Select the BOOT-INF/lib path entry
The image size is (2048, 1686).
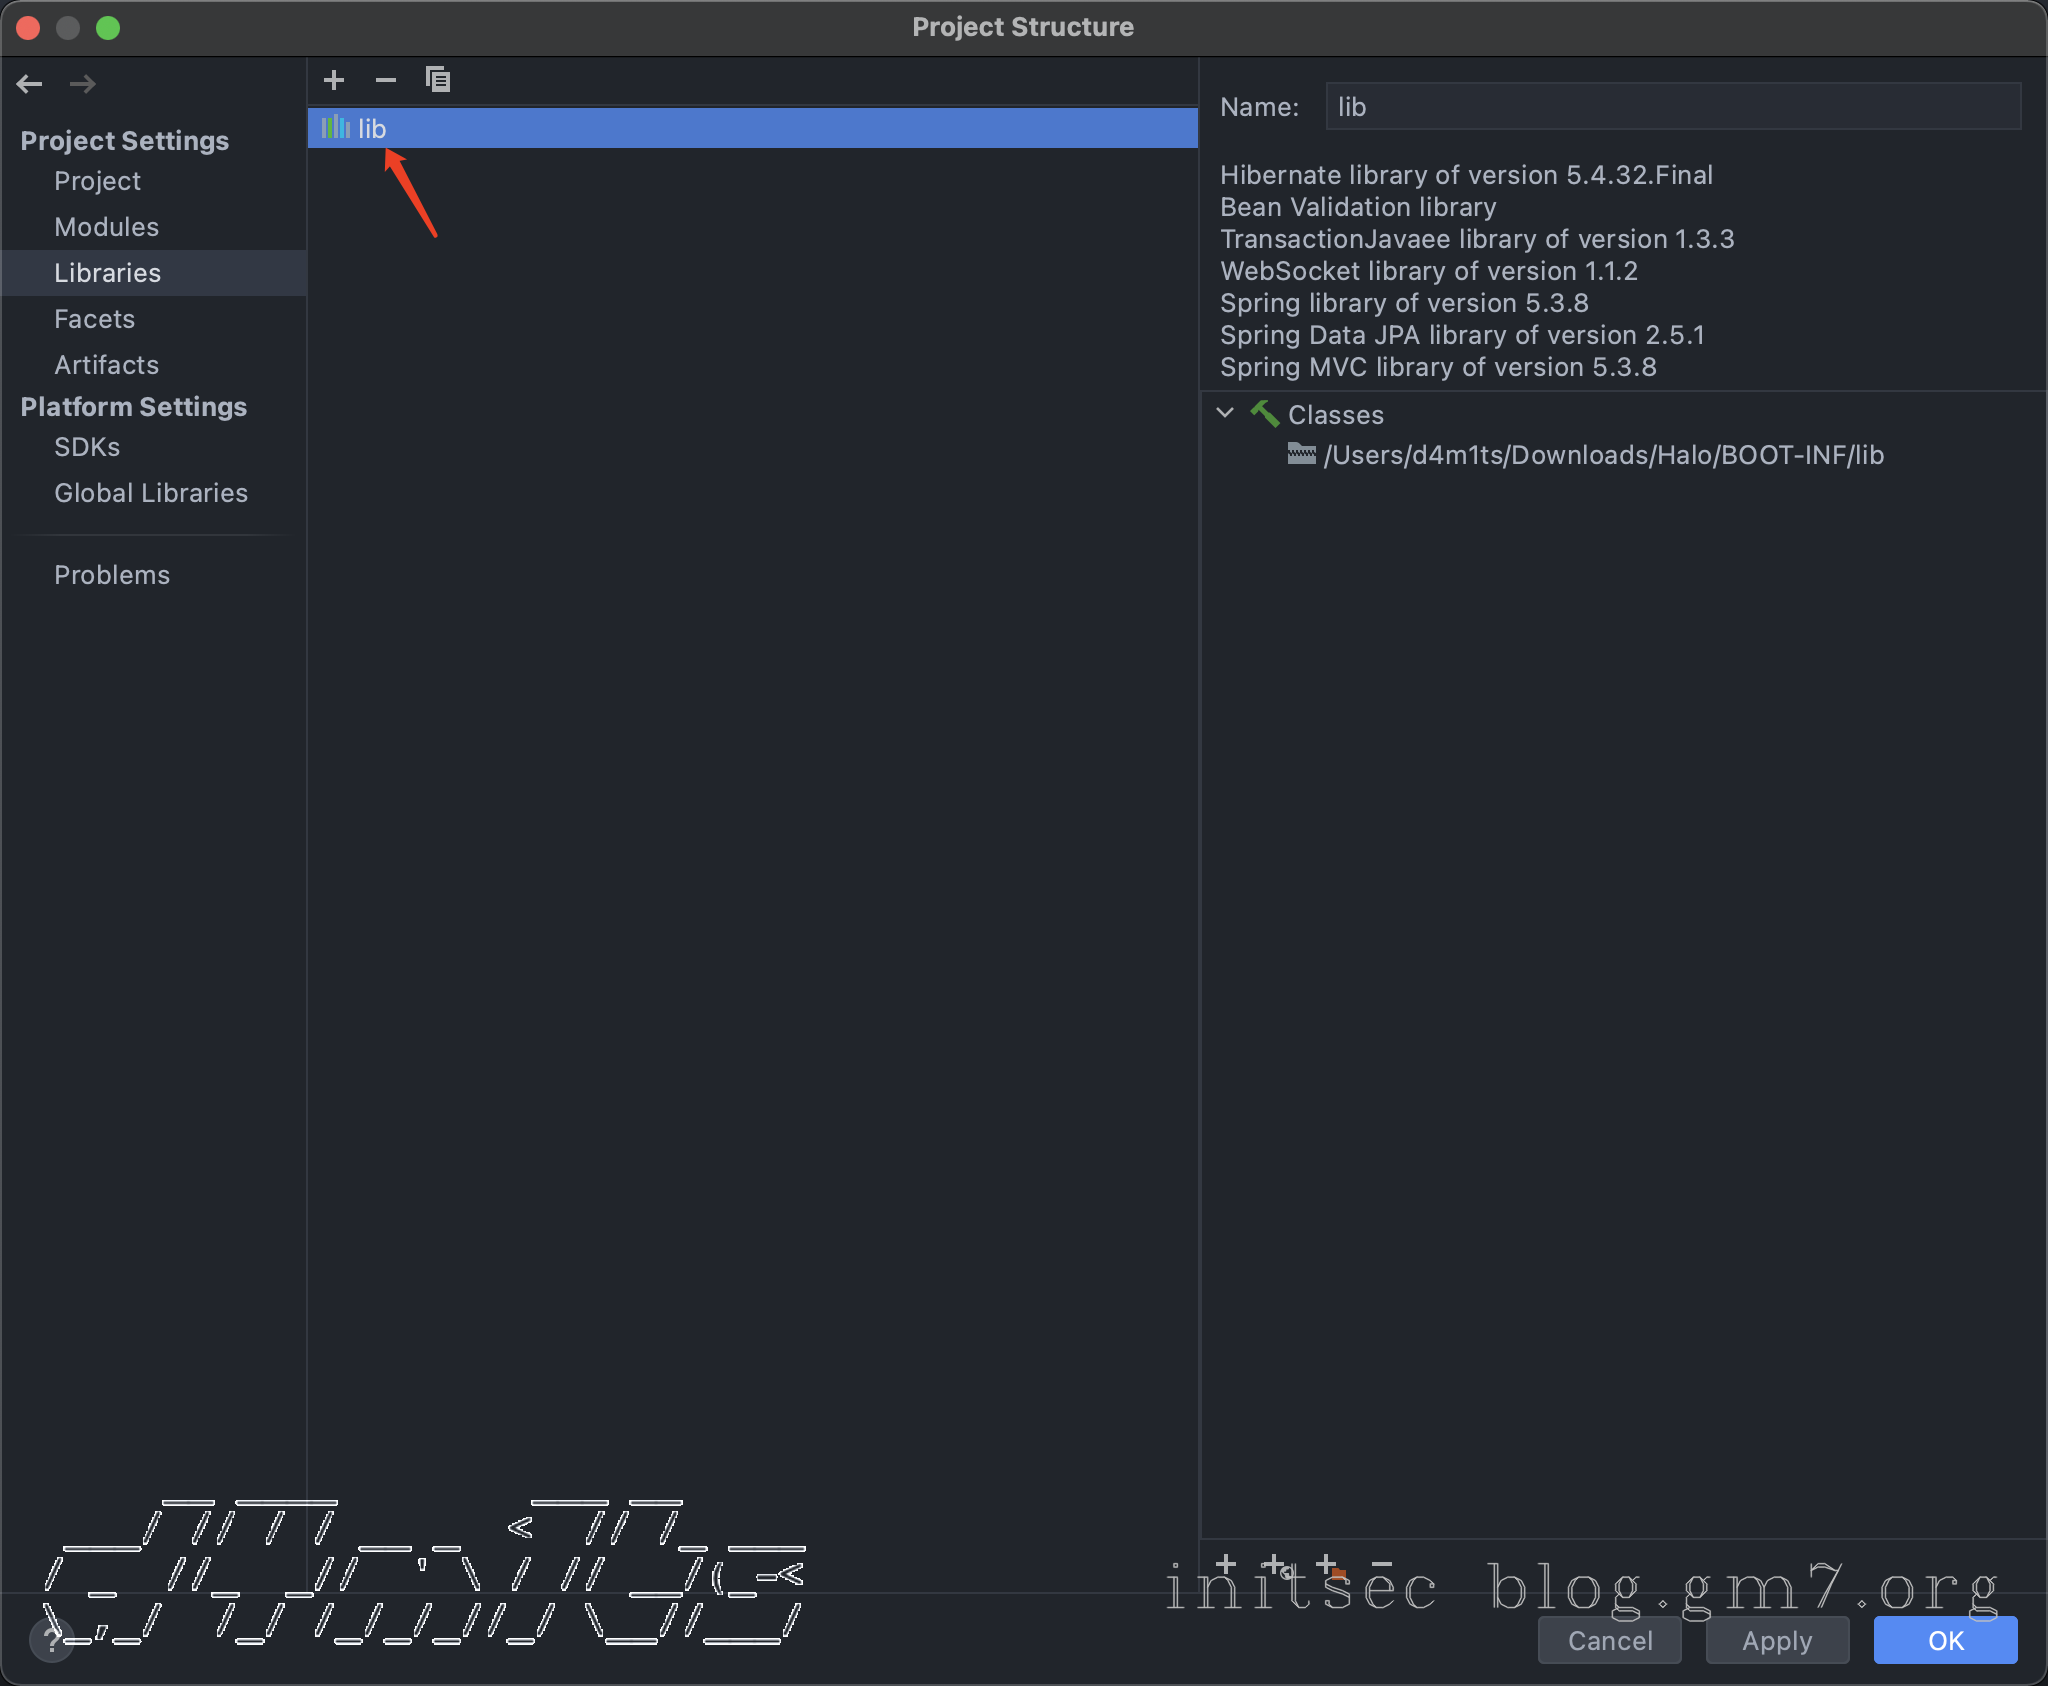point(1602,456)
